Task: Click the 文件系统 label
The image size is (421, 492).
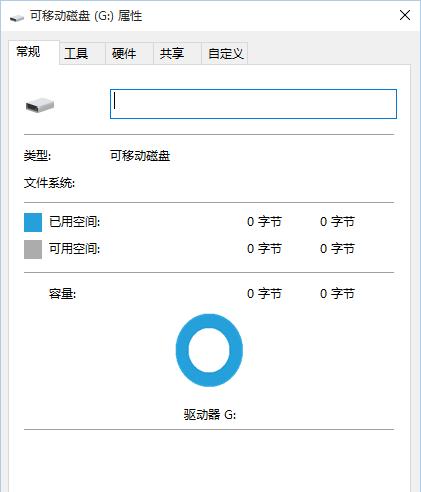Action: point(49,183)
